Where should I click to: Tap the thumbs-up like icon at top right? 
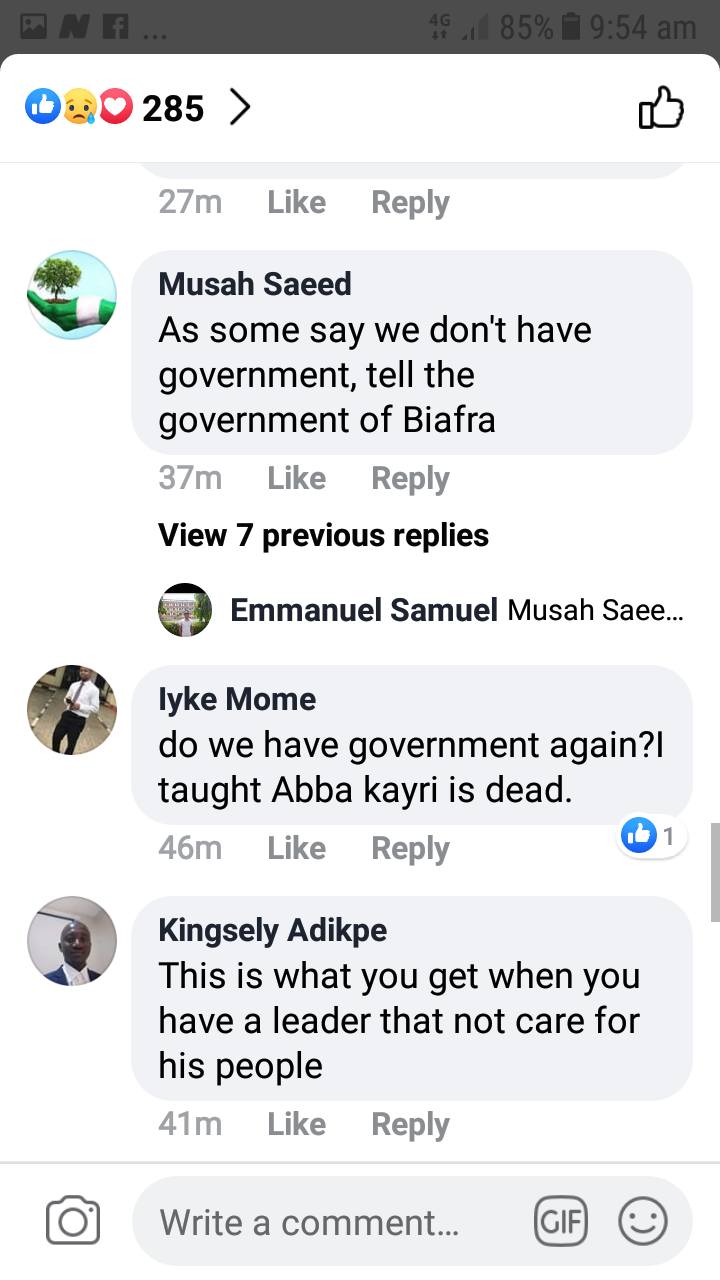tap(661, 108)
